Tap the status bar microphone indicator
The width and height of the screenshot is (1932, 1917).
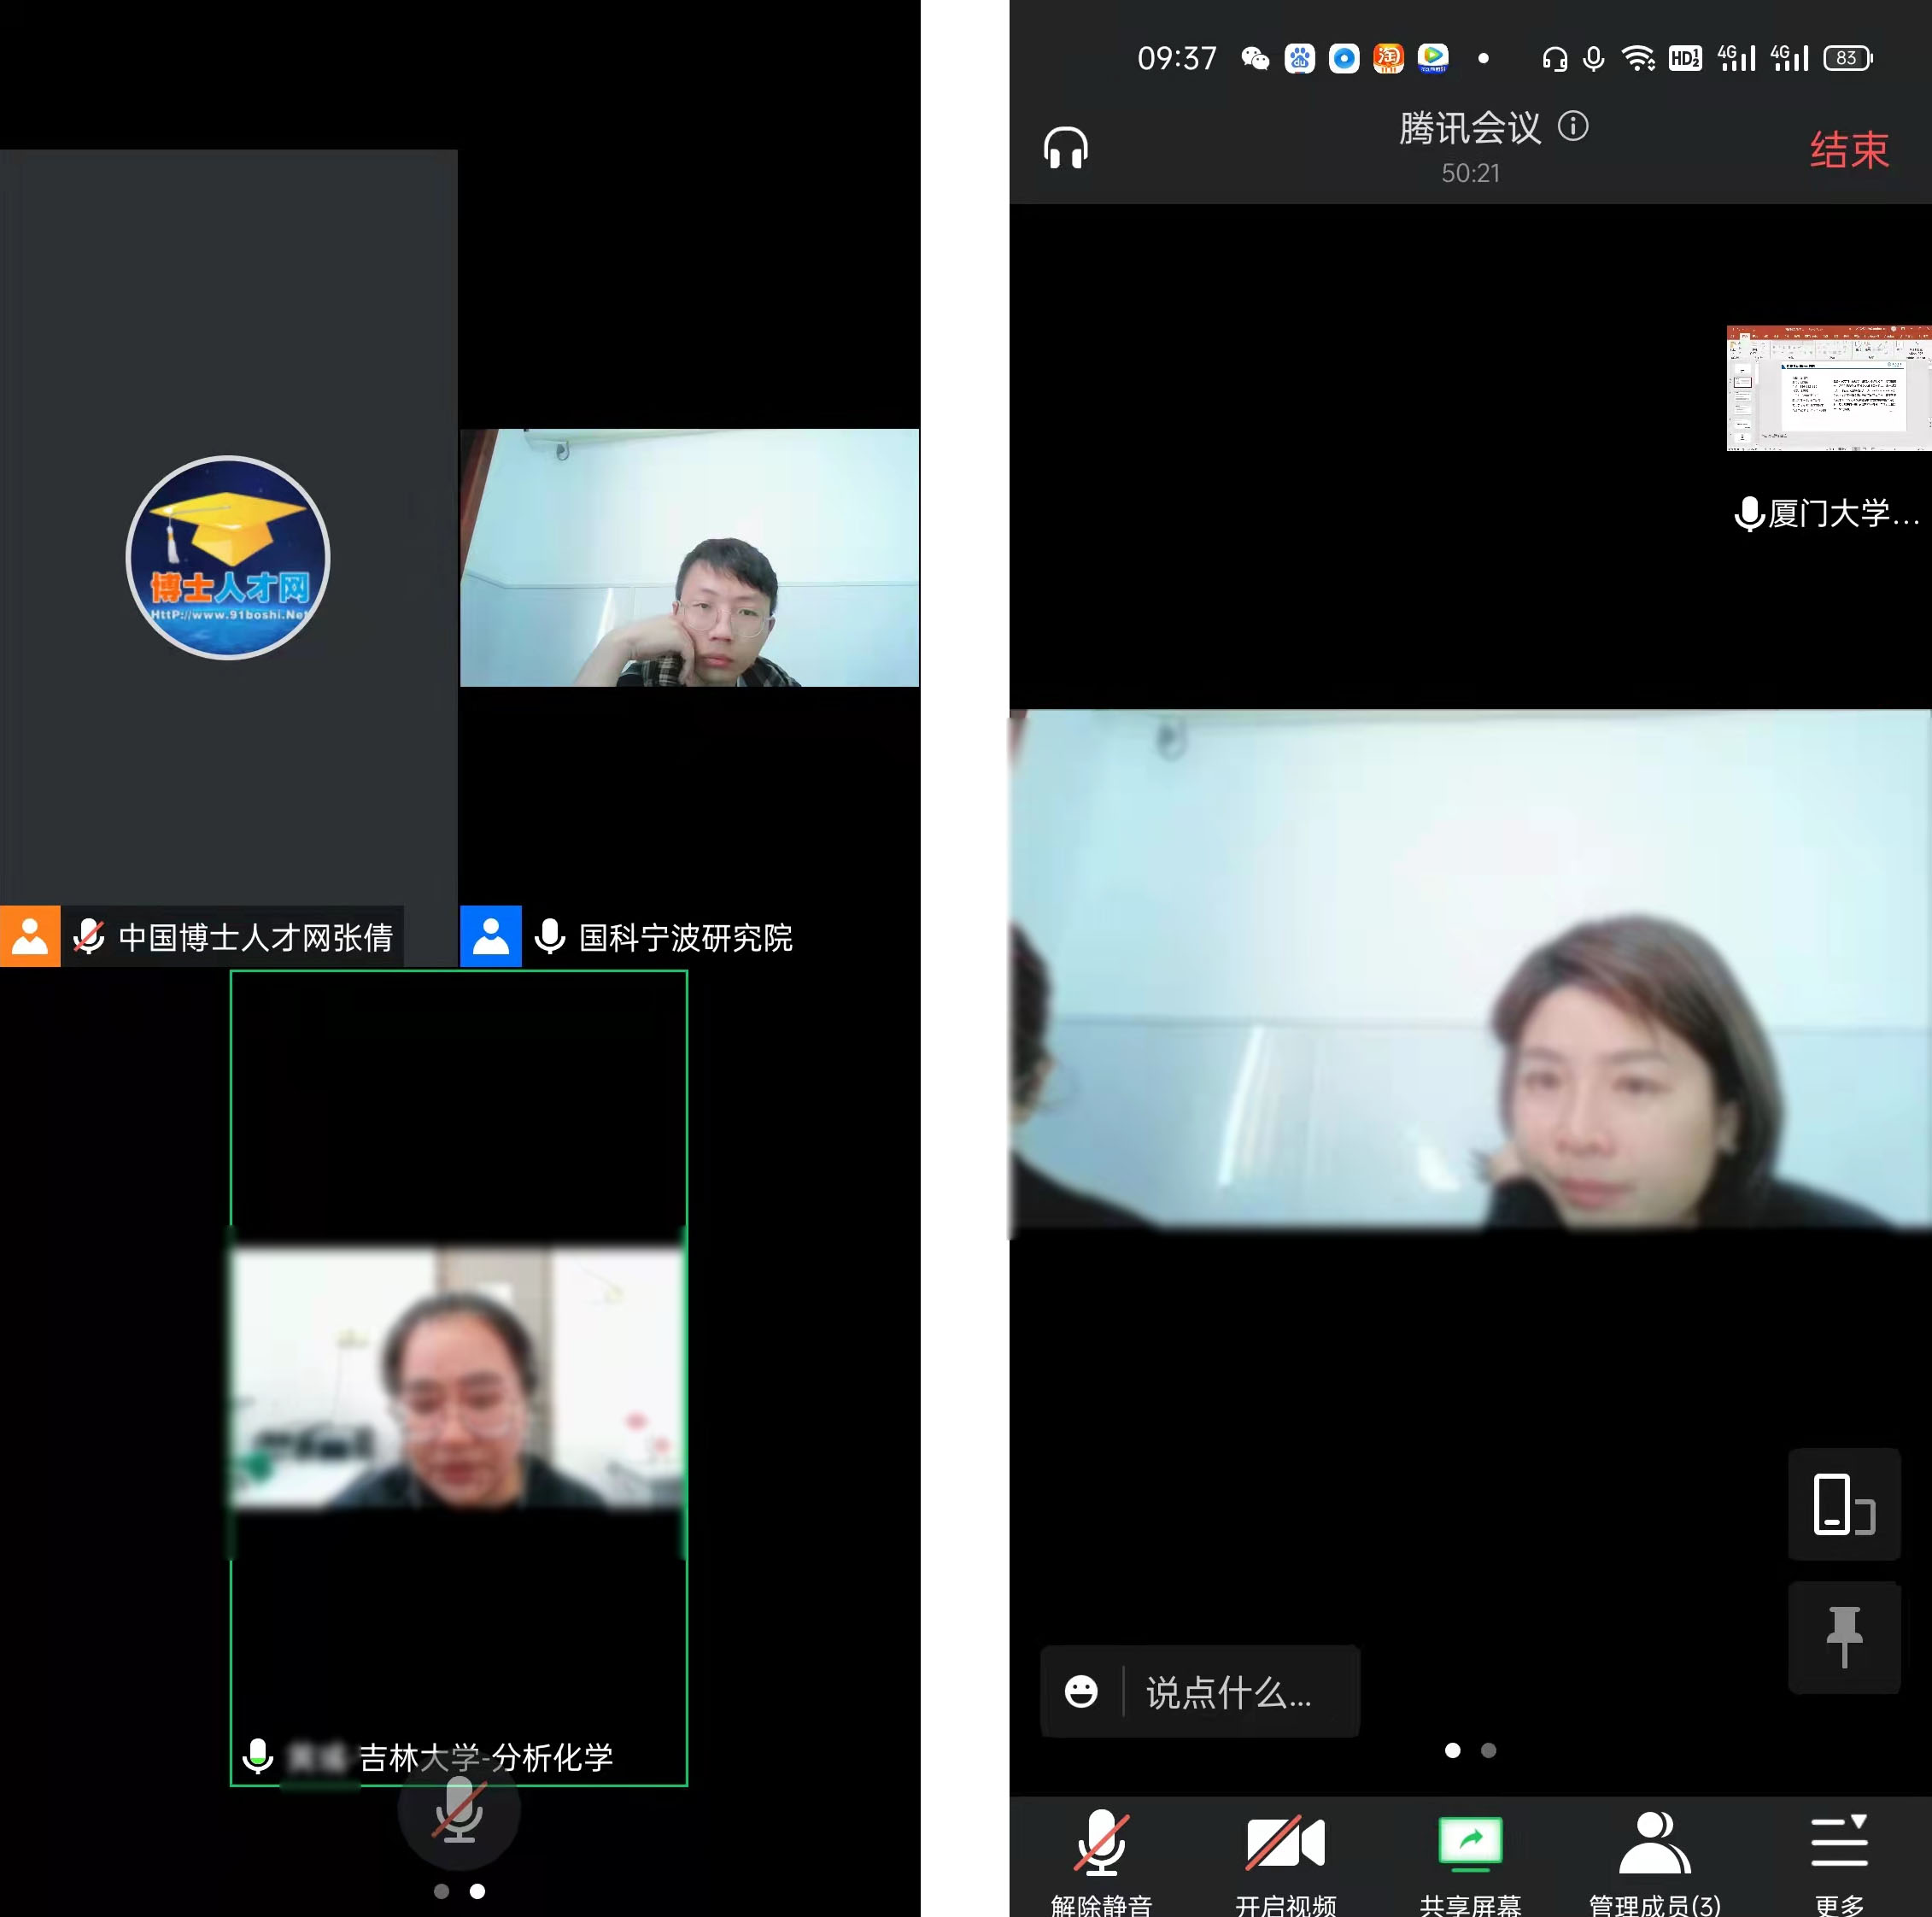coord(1594,58)
